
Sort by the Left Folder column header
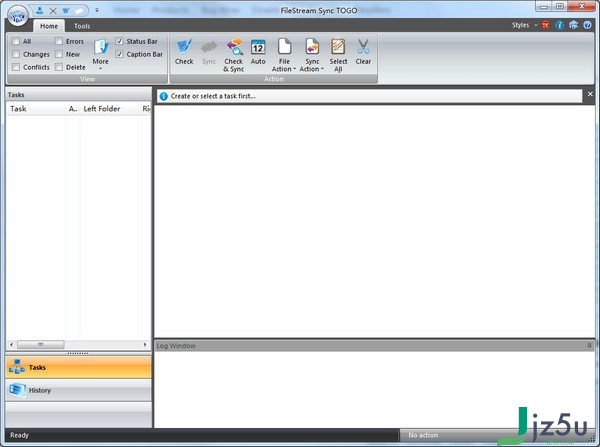point(109,109)
